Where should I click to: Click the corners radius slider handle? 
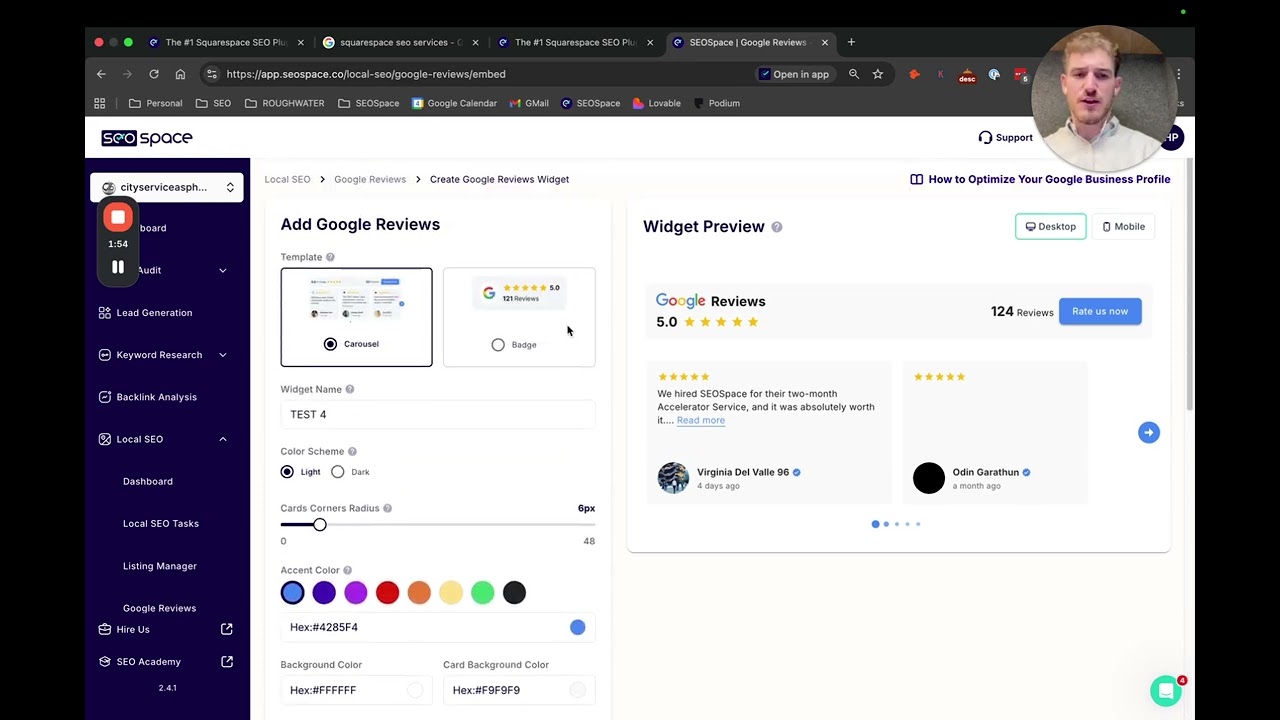(319, 525)
